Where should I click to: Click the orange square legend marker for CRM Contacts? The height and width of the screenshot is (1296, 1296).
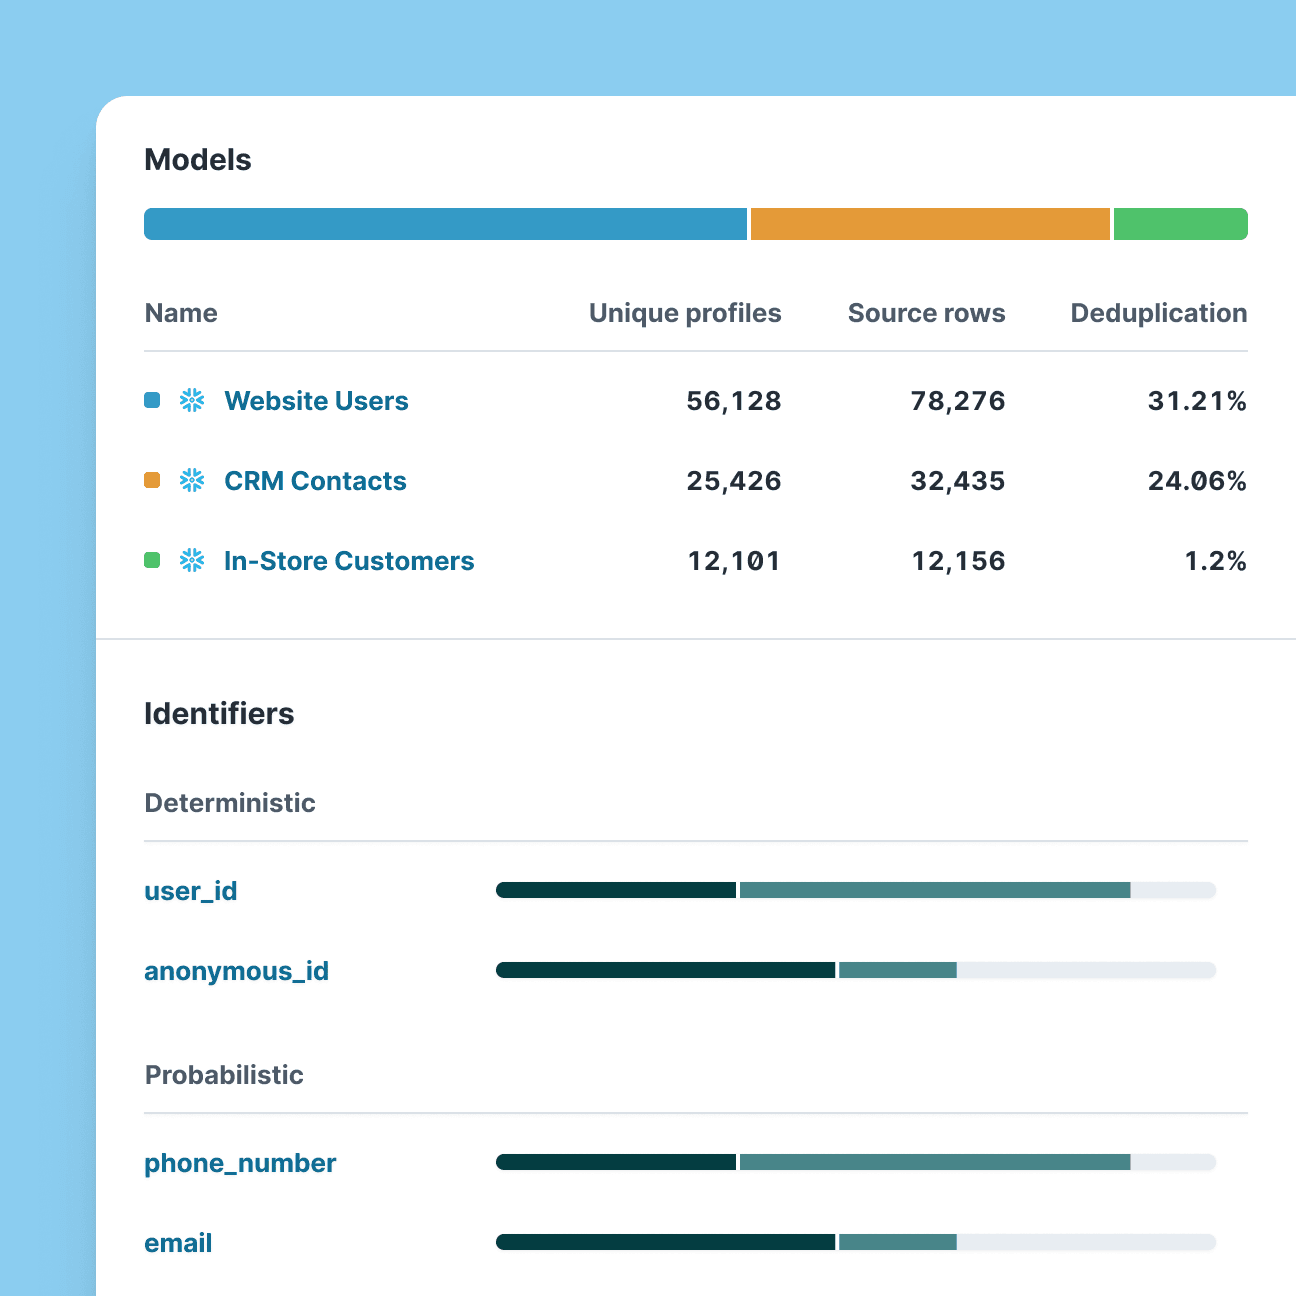click(x=152, y=481)
